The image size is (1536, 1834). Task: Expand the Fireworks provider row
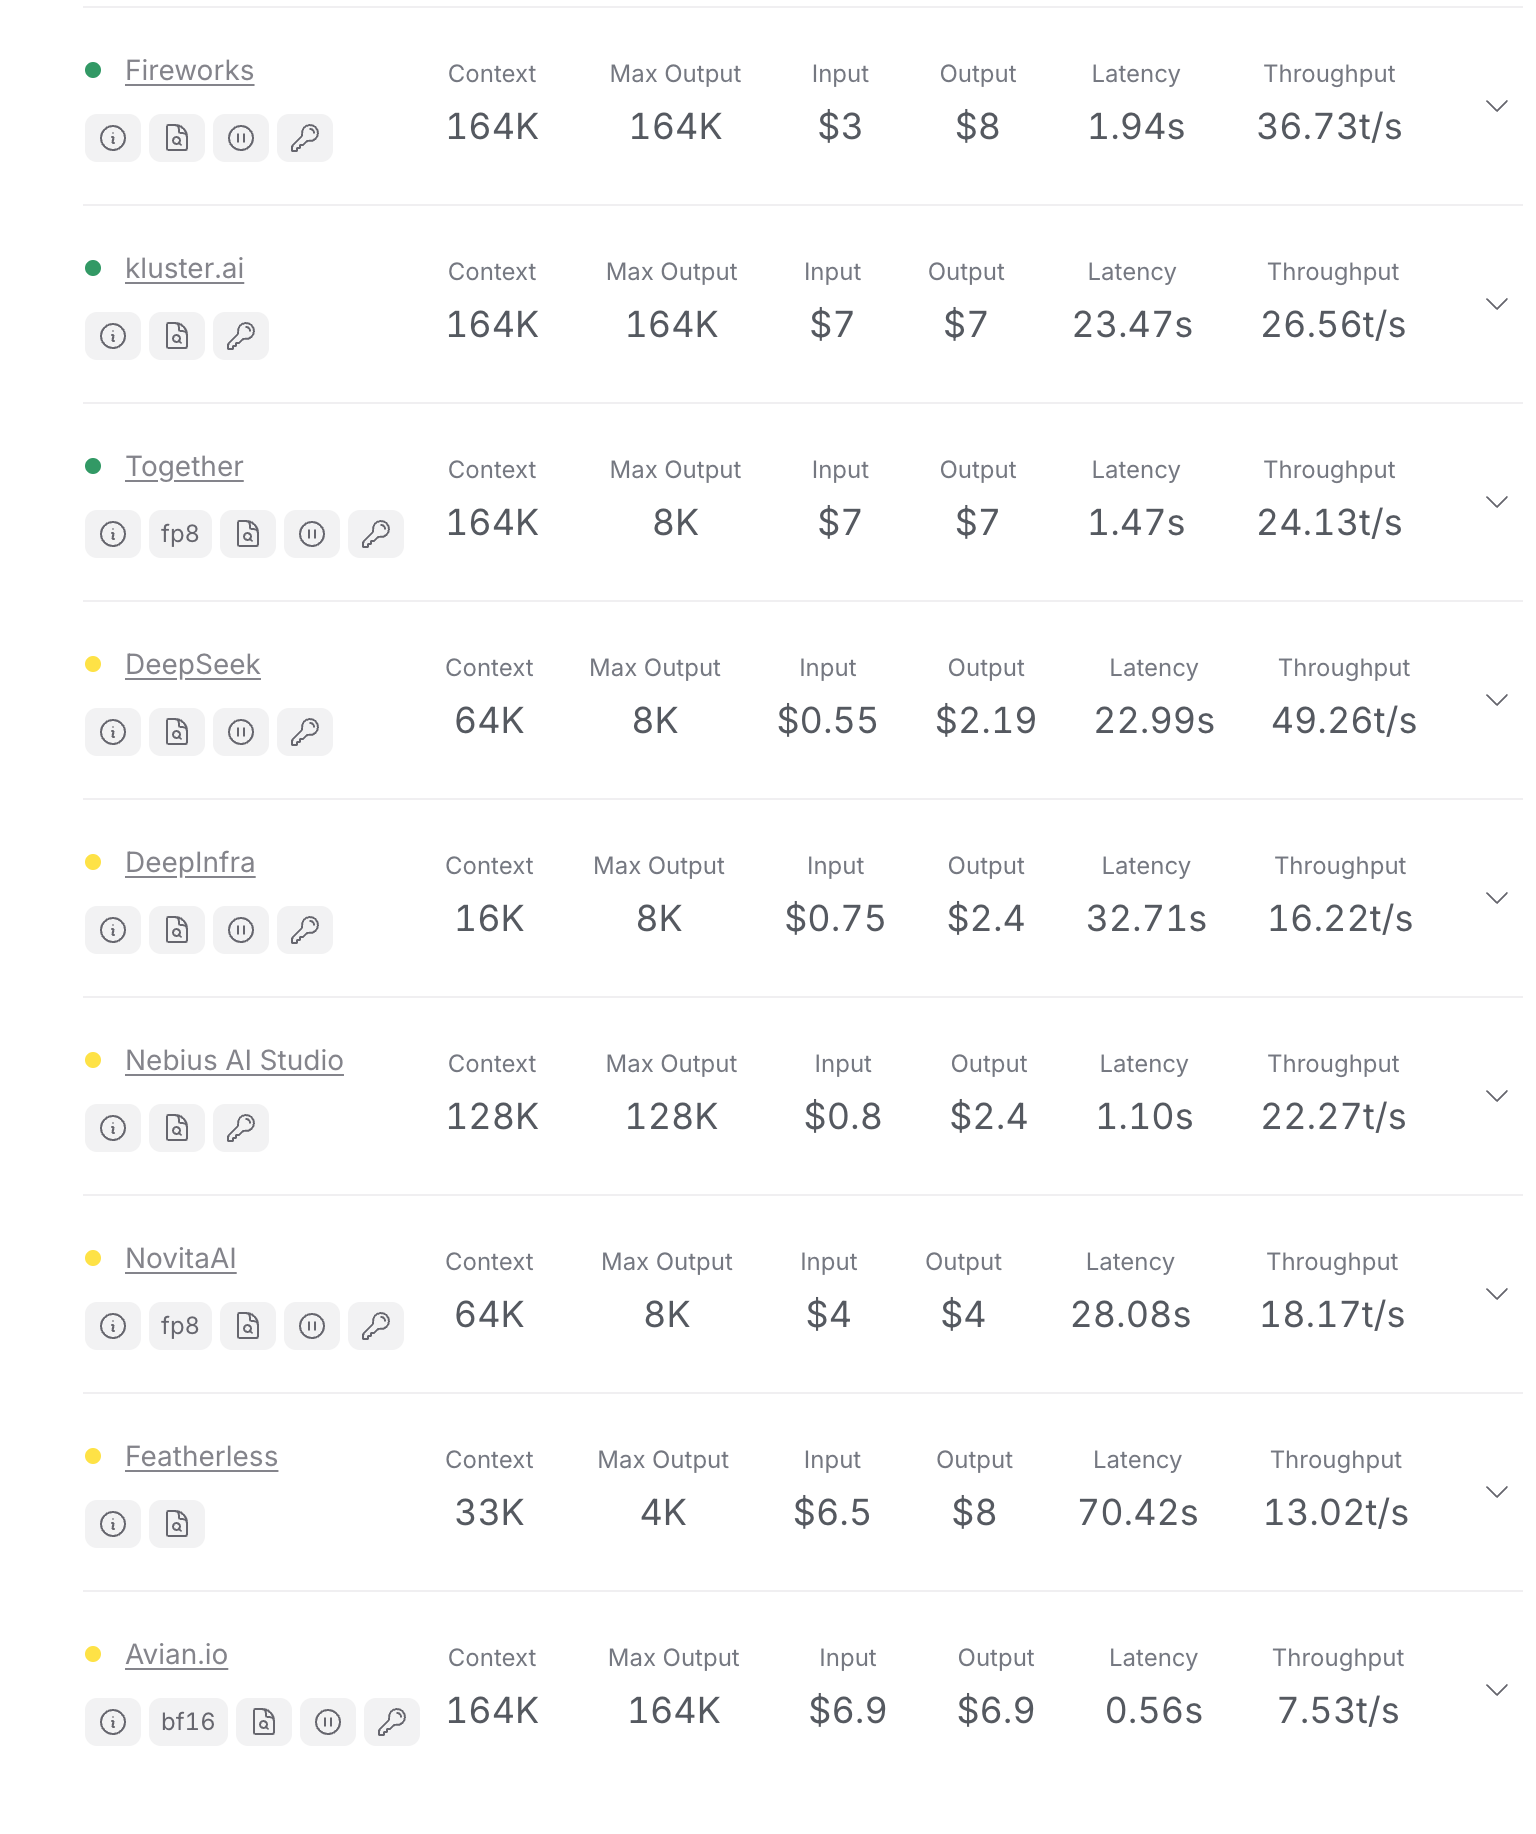1497,106
